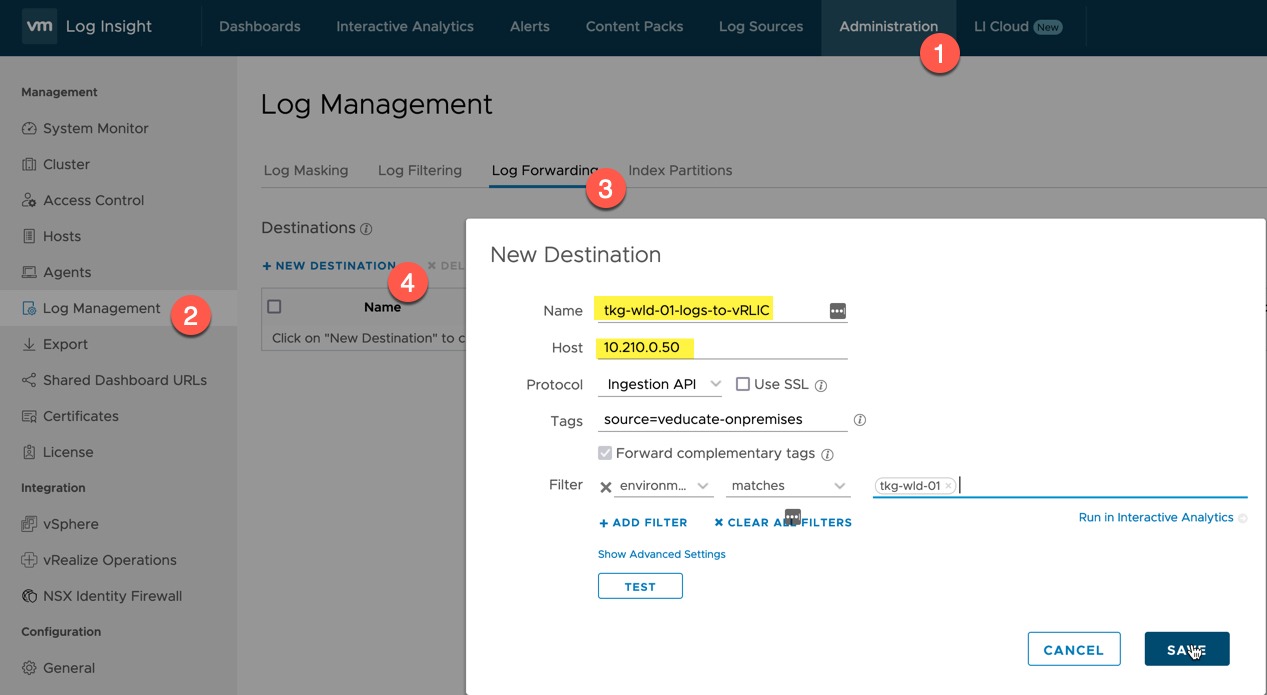The image size is (1267, 695).
Task: Open the matches operator dropdown
Action: [788, 486]
